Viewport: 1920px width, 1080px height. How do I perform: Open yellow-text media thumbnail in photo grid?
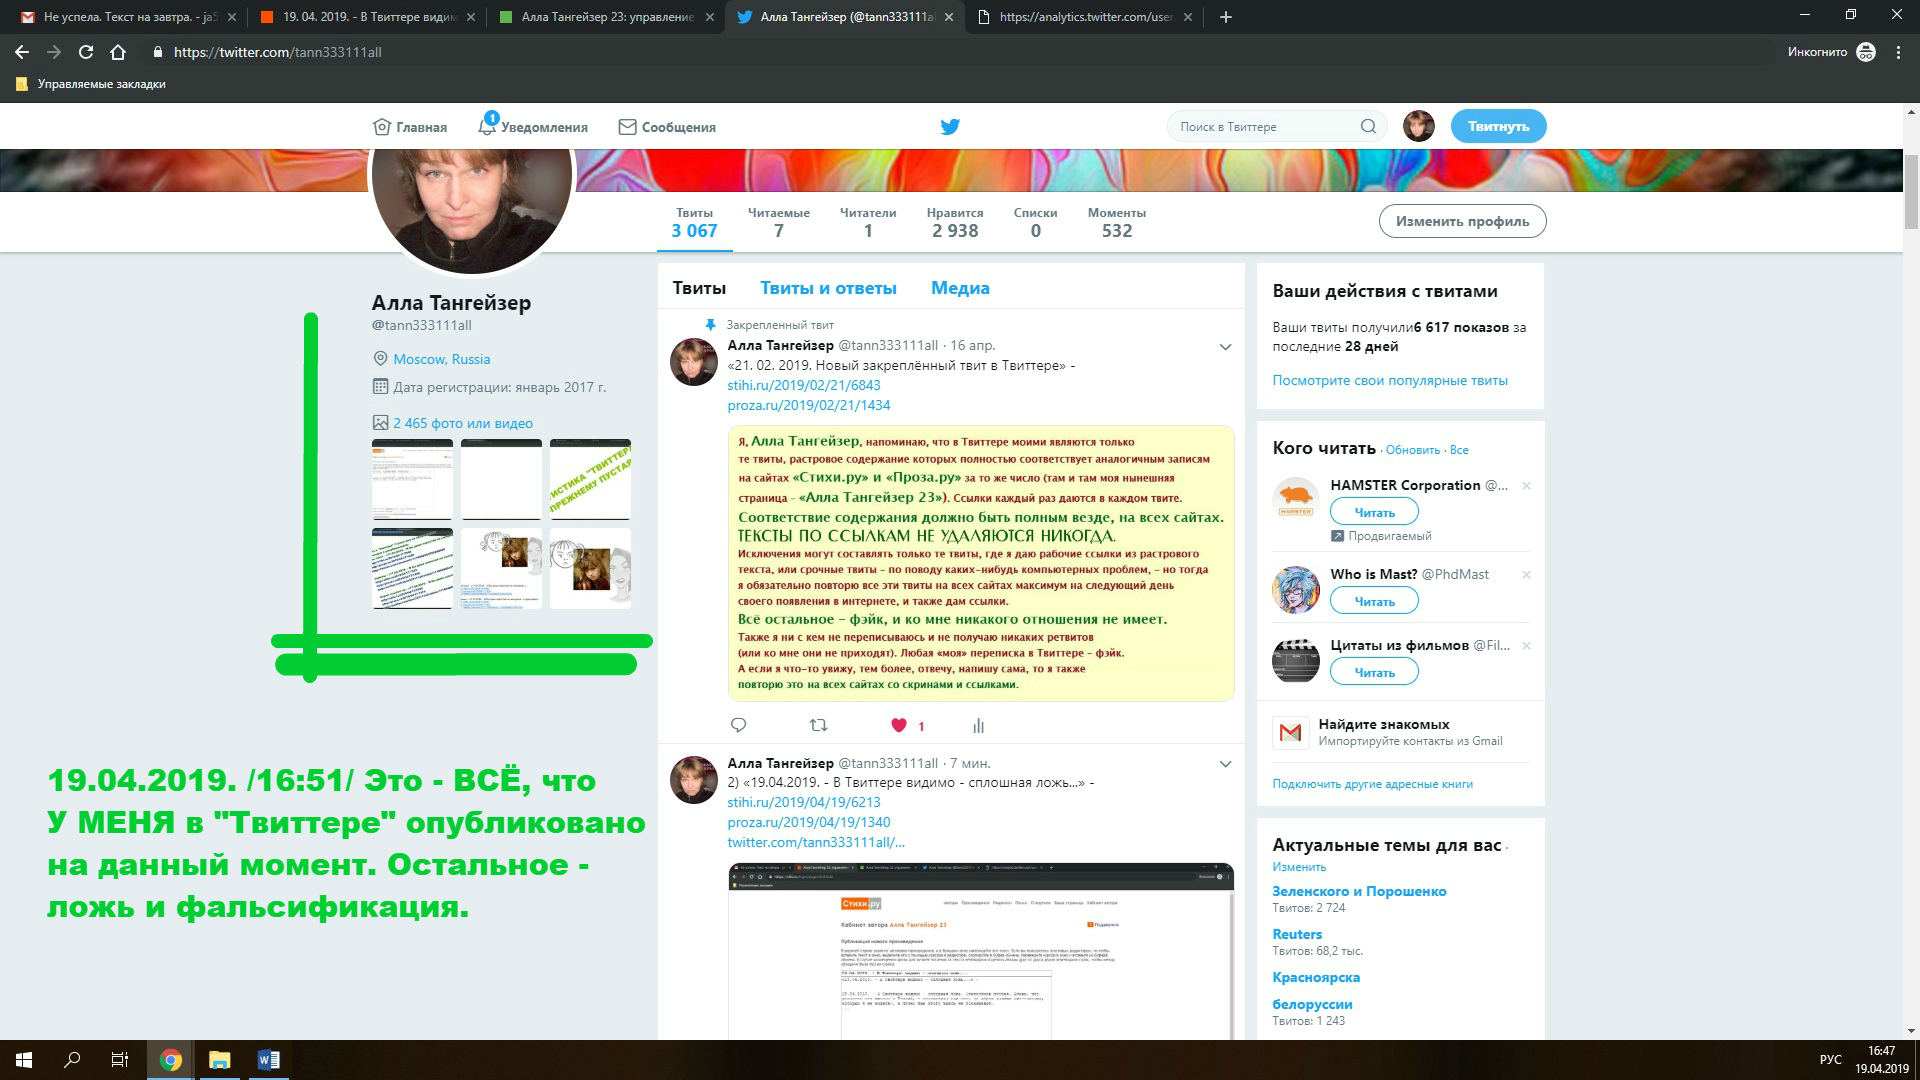(590, 479)
